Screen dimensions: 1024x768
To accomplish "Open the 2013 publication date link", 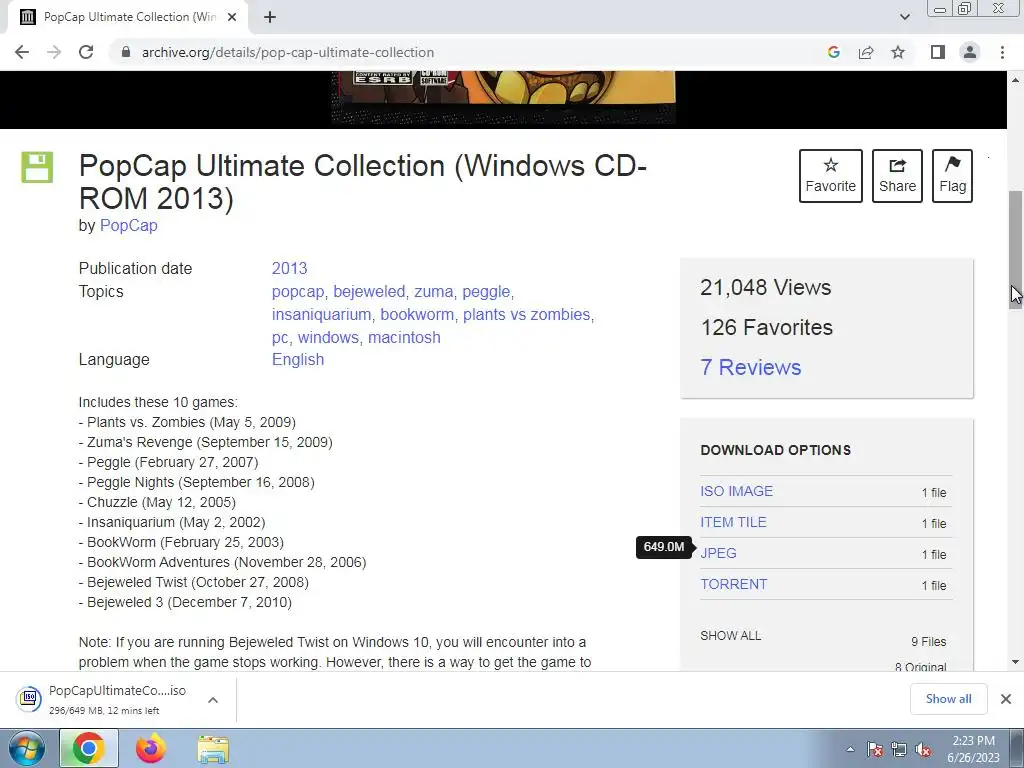I will (x=289, y=268).
